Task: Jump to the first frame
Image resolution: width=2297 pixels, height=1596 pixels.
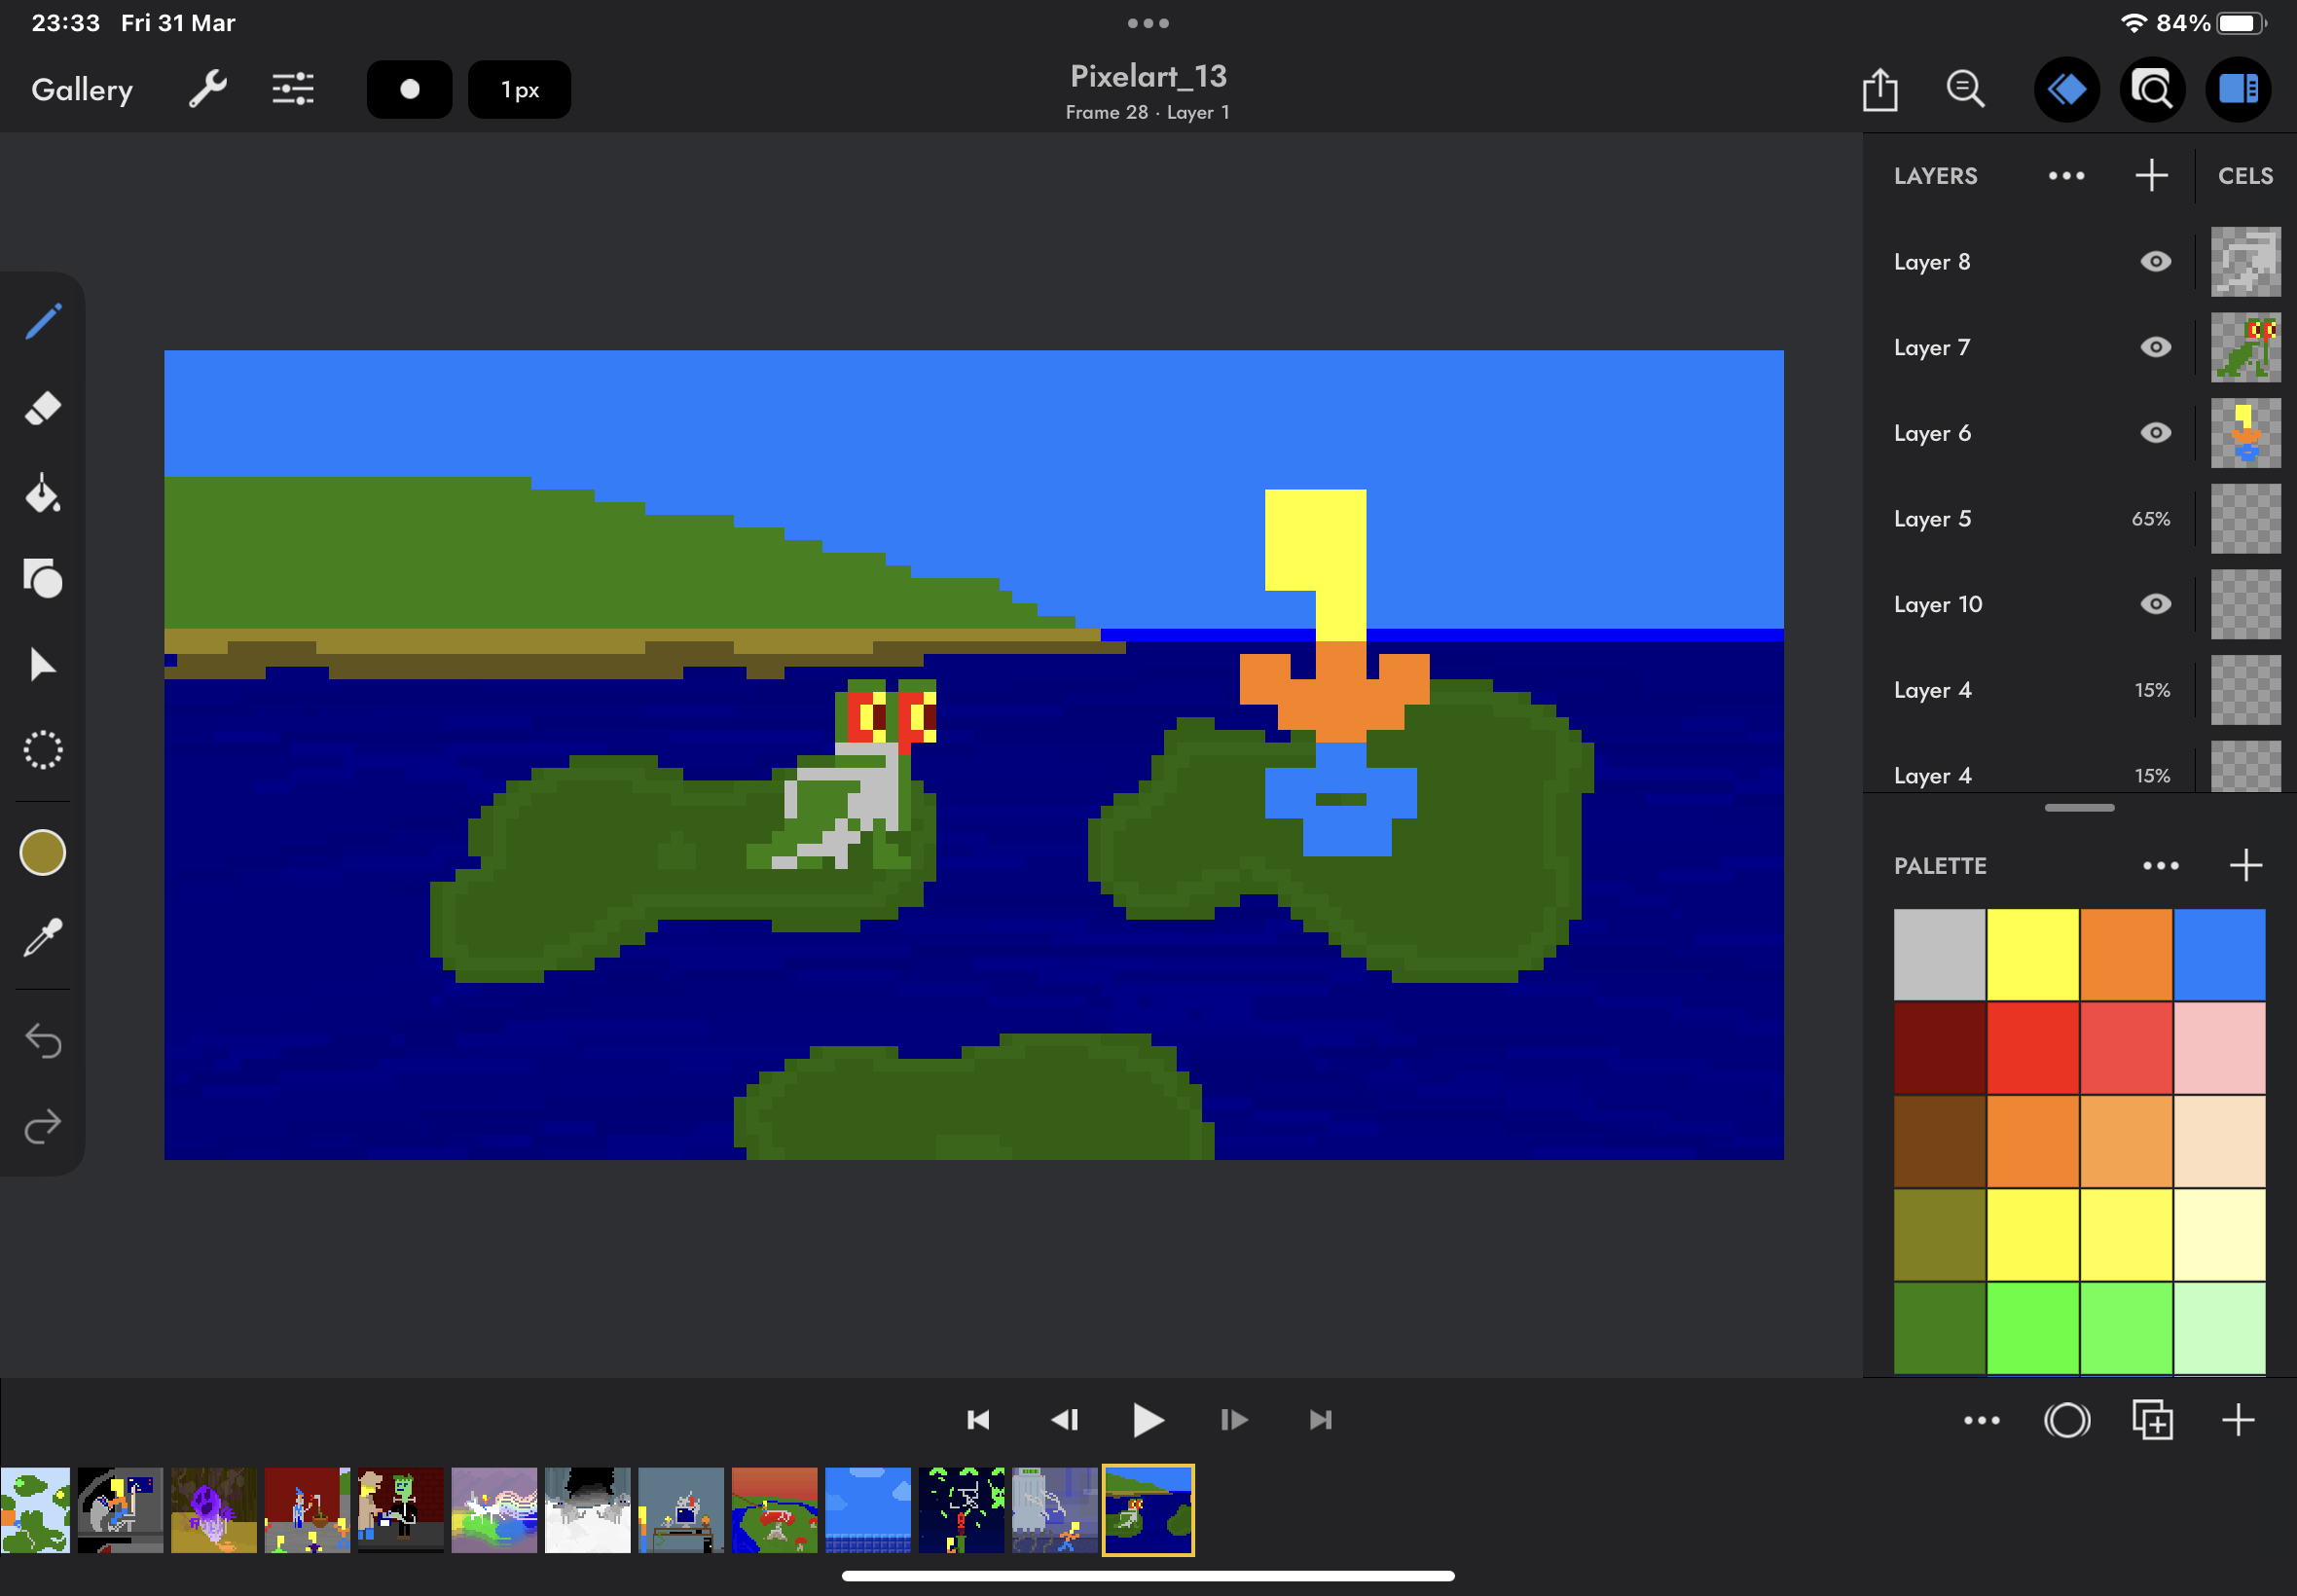Action: point(978,1420)
